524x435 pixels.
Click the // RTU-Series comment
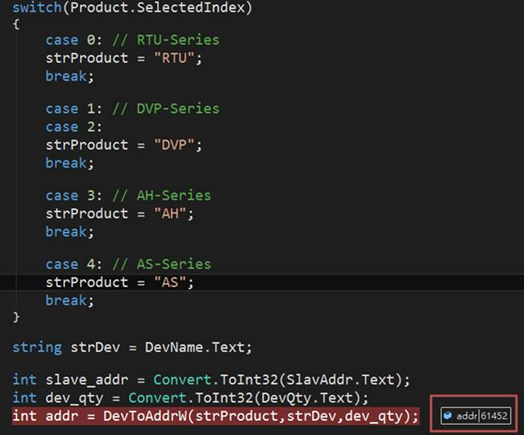166,40
